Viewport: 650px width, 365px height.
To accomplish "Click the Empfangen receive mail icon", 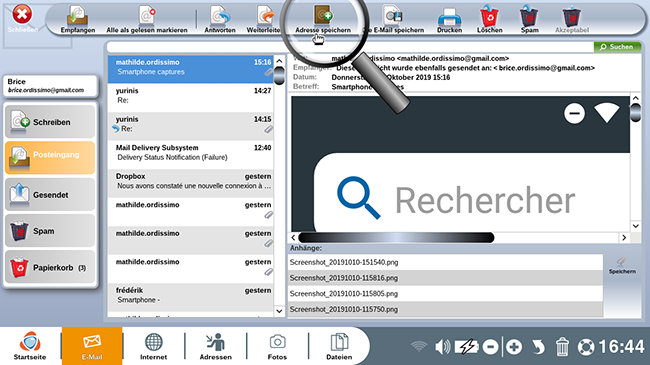I will tap(78, 19).
